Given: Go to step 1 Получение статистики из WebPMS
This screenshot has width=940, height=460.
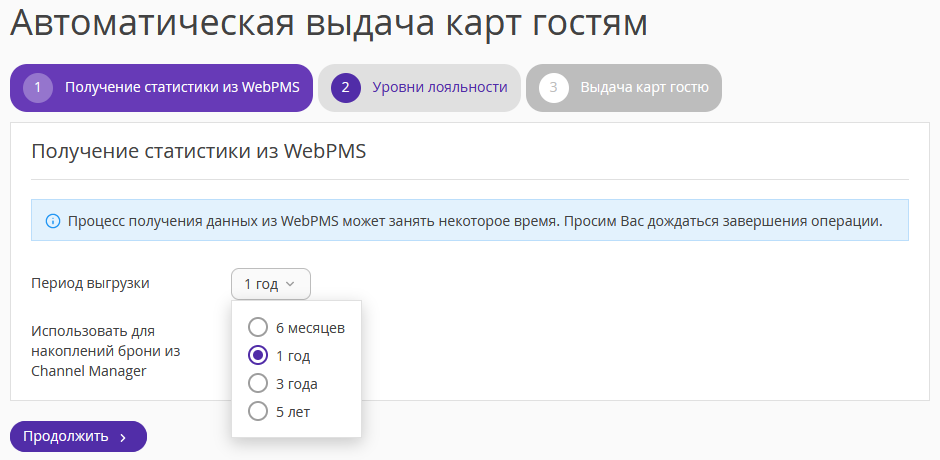Looking at the screenshot, I should [161, 88].
